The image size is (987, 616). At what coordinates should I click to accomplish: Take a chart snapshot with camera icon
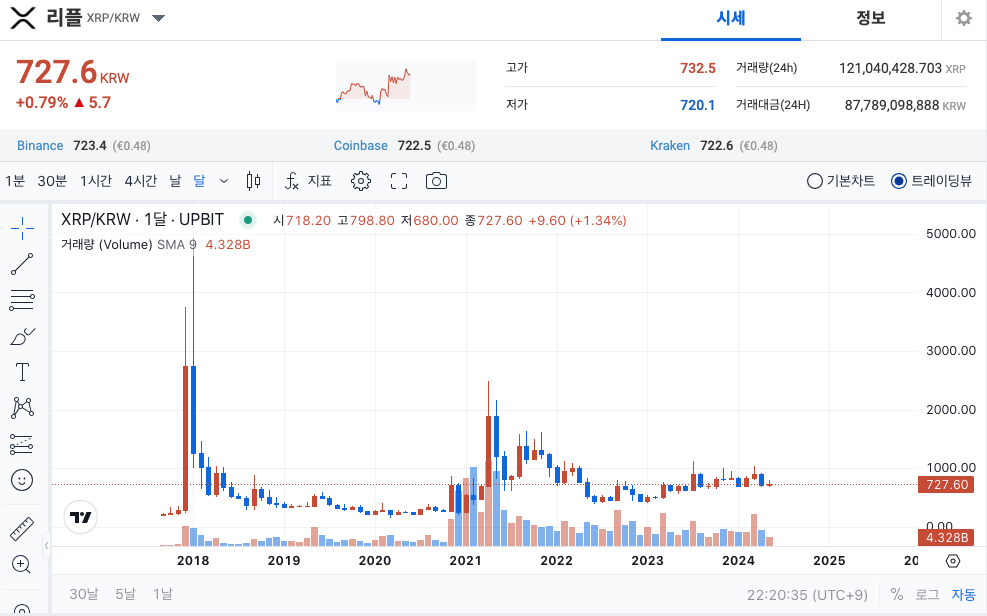tap(436, 181)
